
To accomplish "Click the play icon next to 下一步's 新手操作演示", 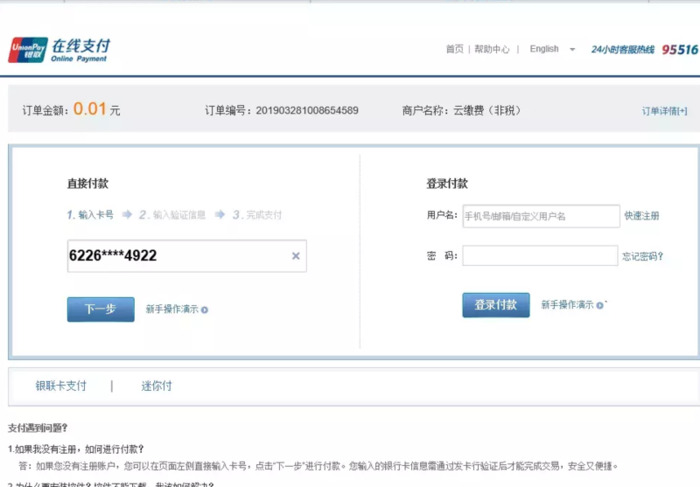I will pos(204,310).
